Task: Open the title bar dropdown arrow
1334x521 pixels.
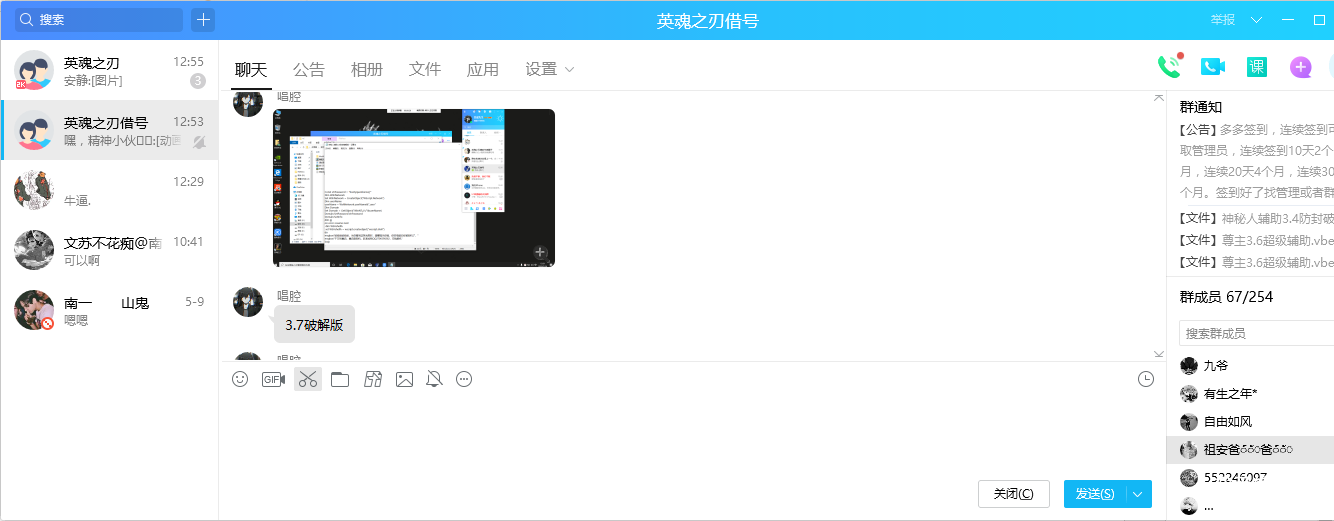Action: [1257, 20]
